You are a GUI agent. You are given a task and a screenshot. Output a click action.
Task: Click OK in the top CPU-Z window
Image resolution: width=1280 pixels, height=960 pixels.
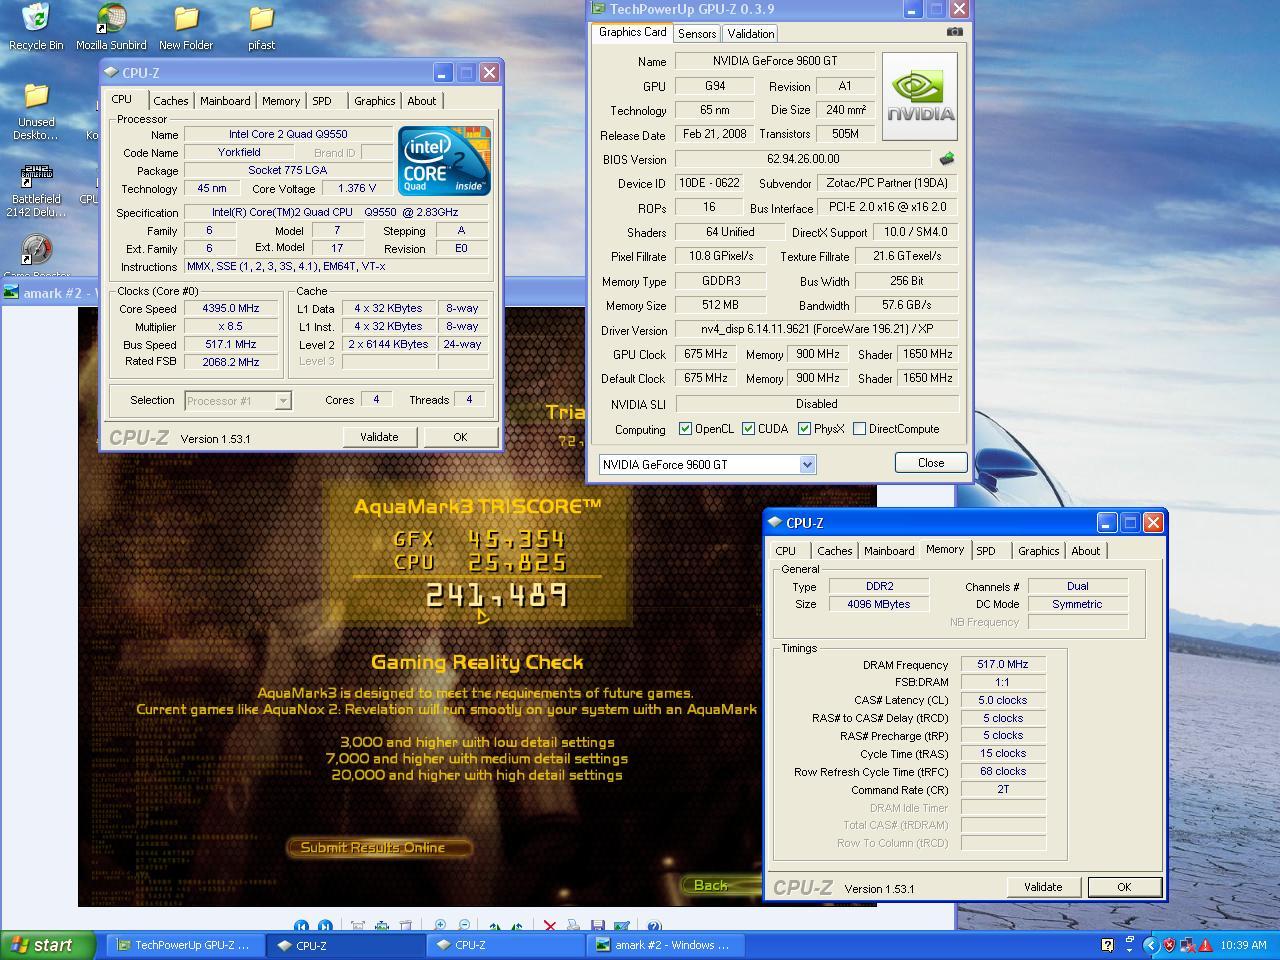460,437
